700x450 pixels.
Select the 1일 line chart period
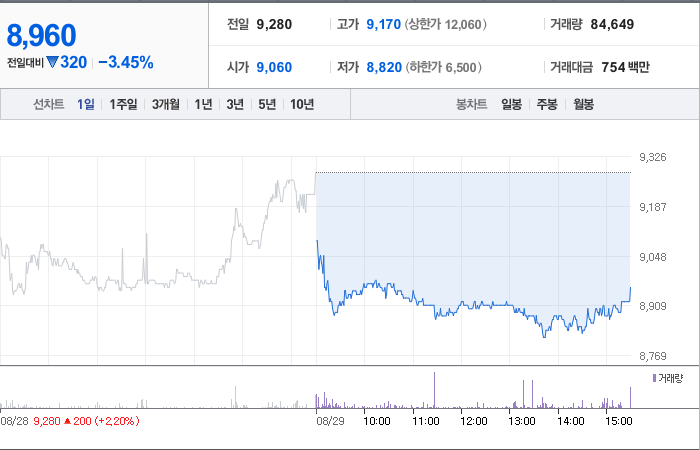(x=86, y=104)
